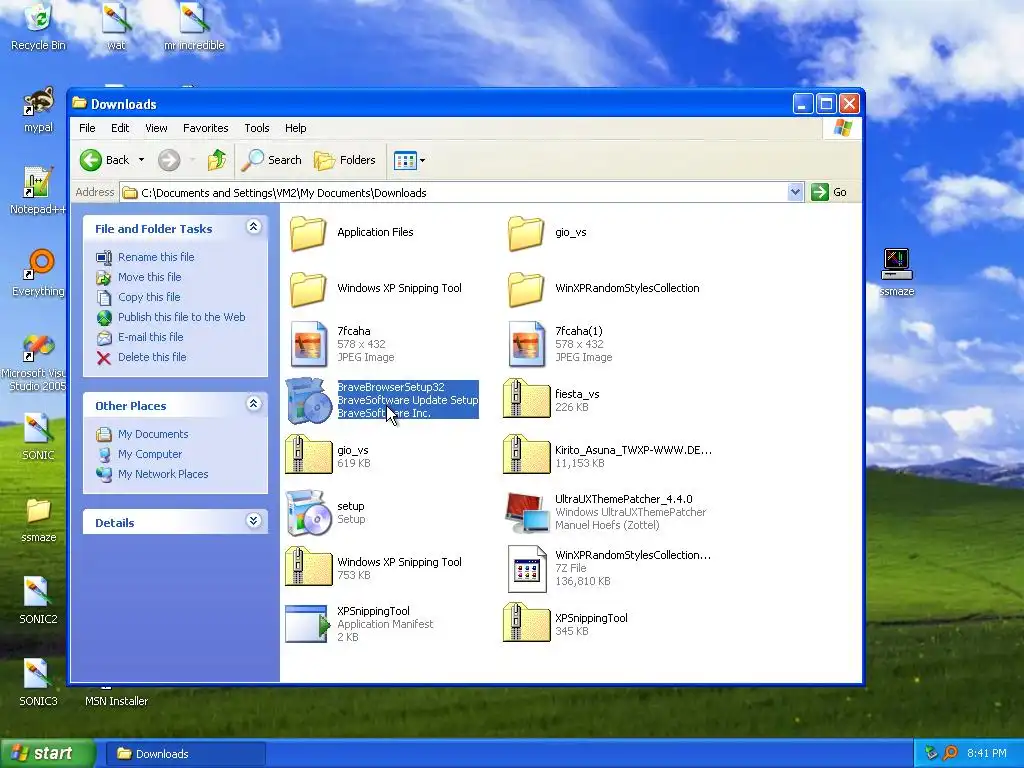Click Copy this file
Screen dimensions: 1024x768
coord(149,297)
